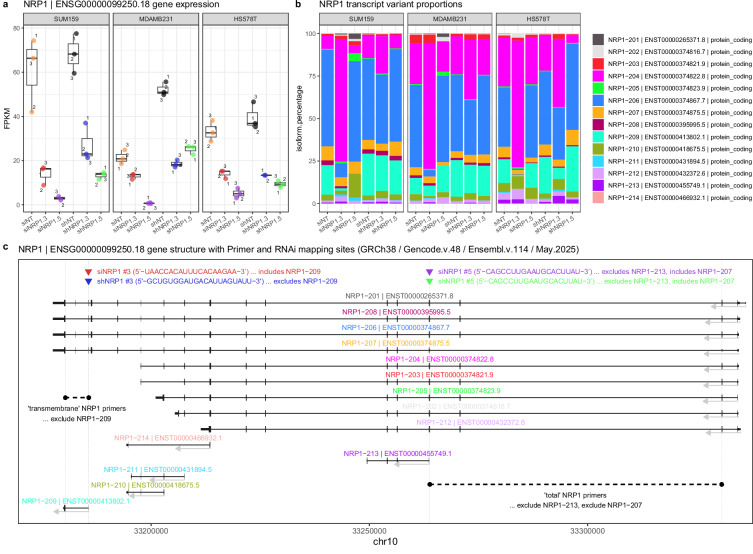This screenshot has width=753, height=554.
Task: Select the HS578T facet header in panel a
Action: [x=245, y=19]
